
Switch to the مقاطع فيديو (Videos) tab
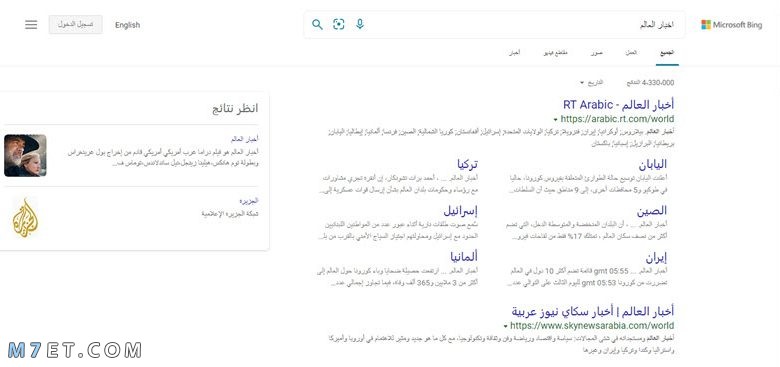pos(556,53)
